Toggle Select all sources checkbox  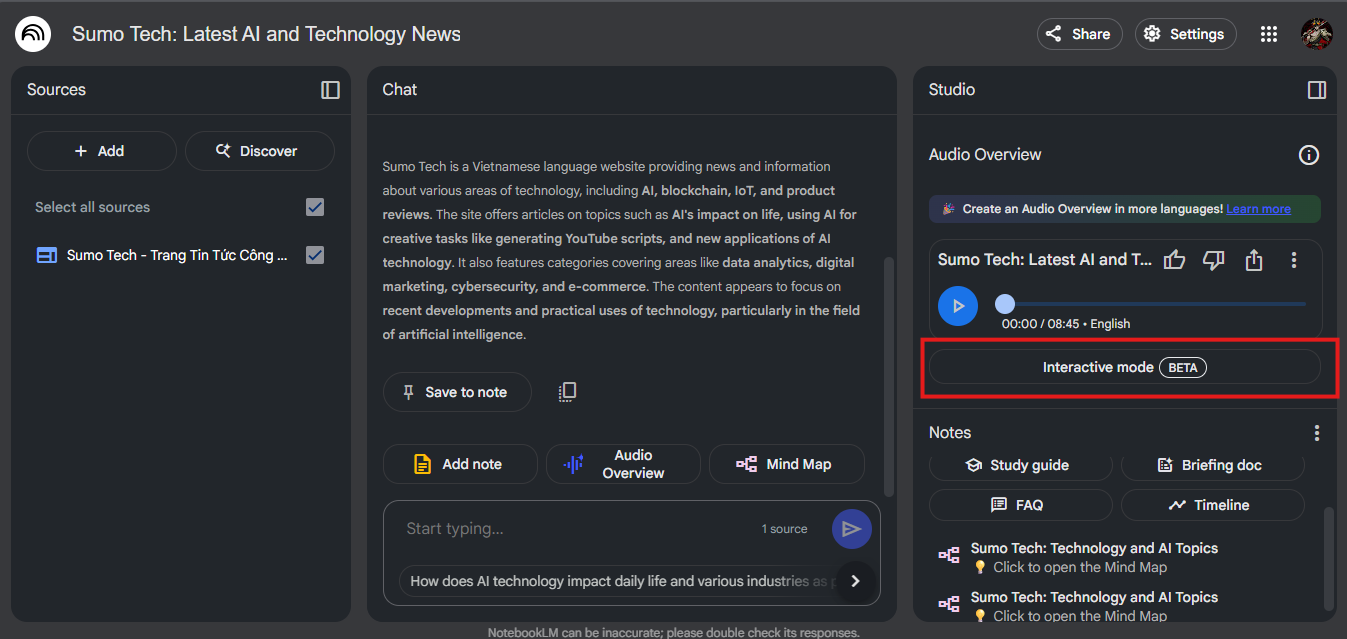(x=315, y=207)
